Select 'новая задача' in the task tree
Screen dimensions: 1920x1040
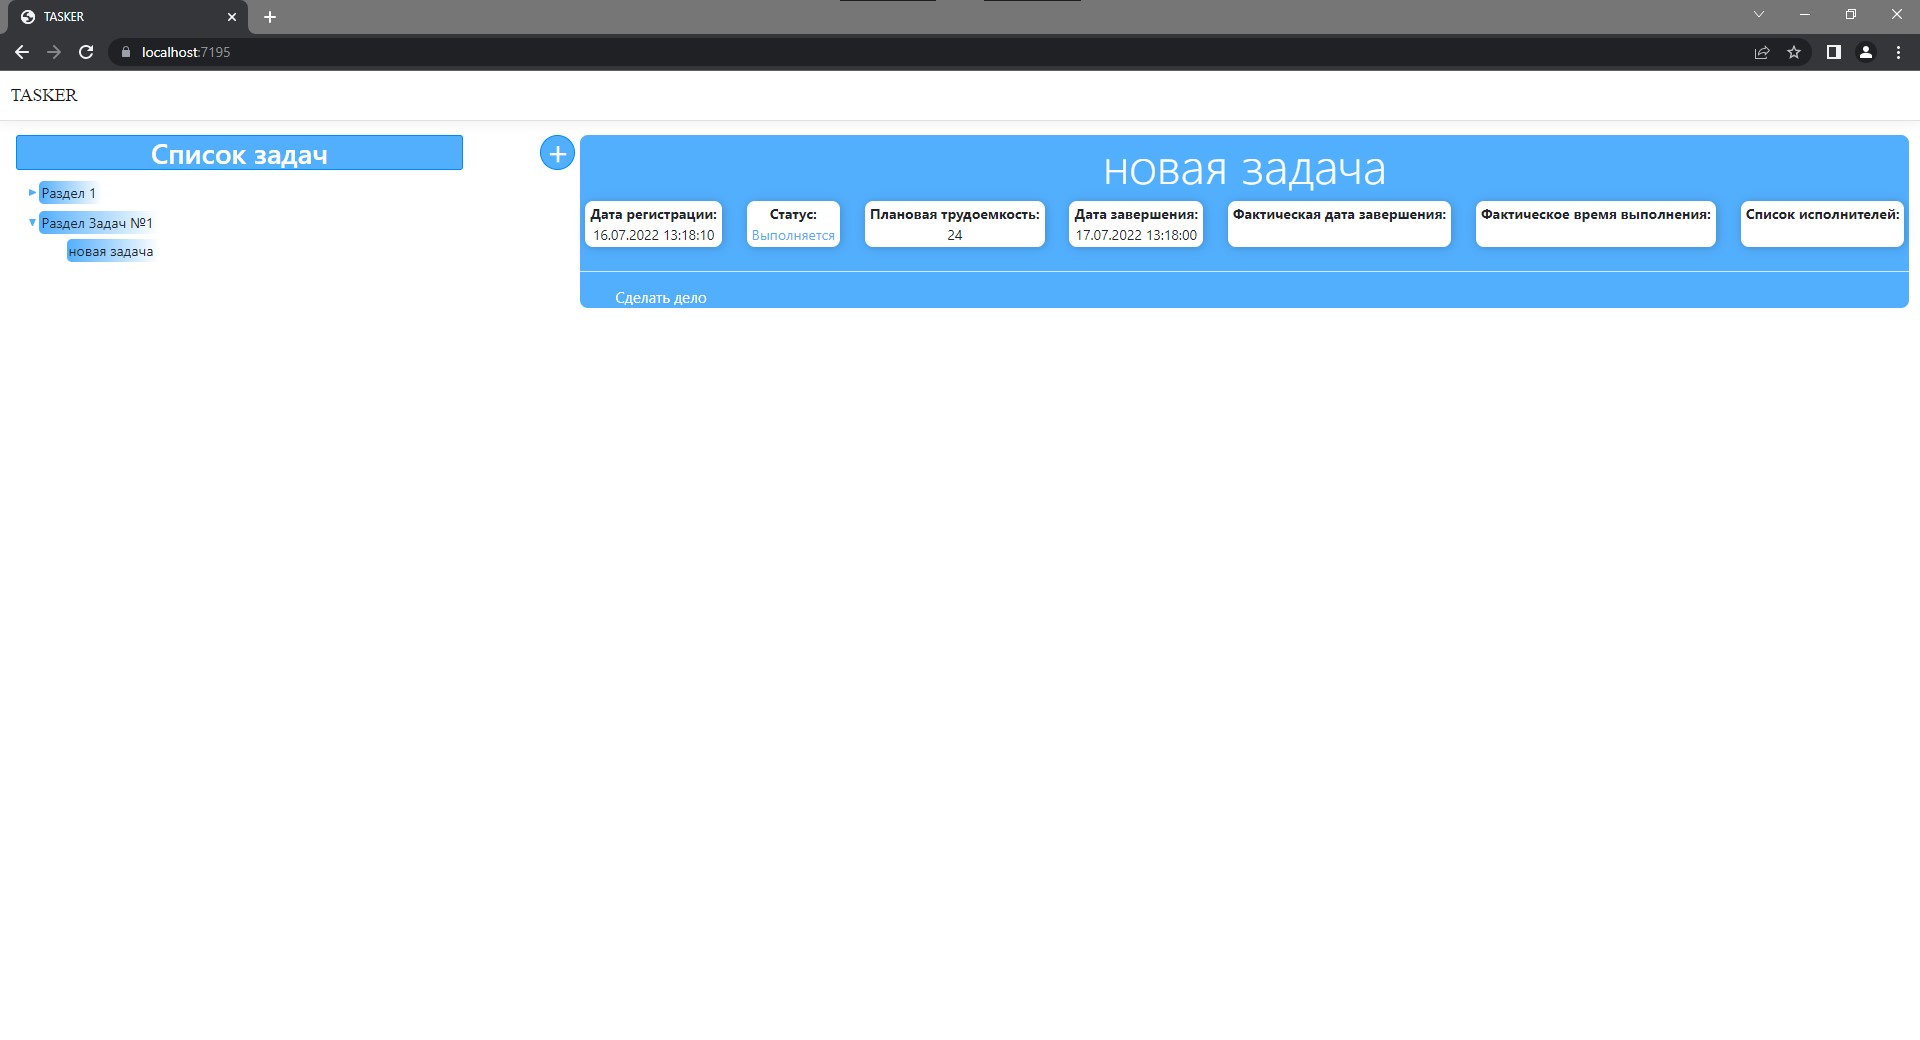pyautogui.click(x=110, y=251)
